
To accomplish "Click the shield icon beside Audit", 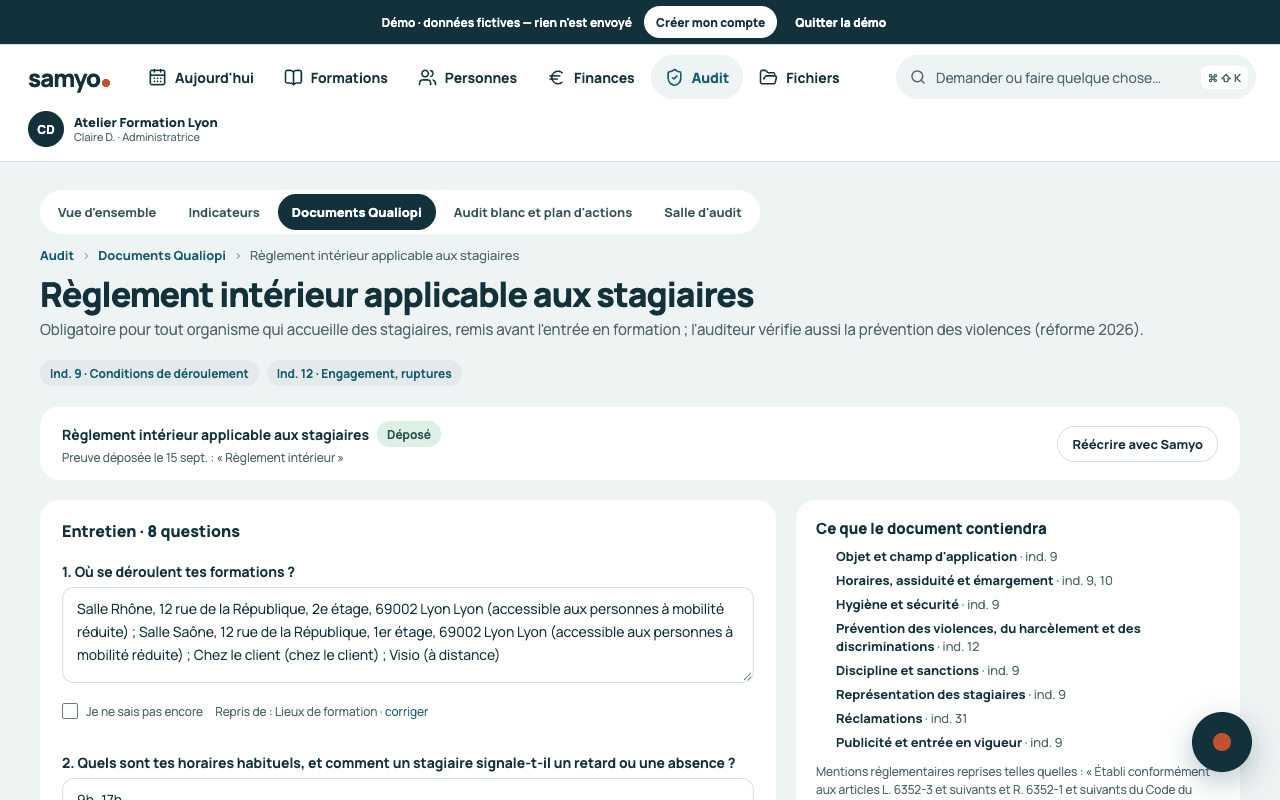I will pyautogui.click(x=674, y=77).
